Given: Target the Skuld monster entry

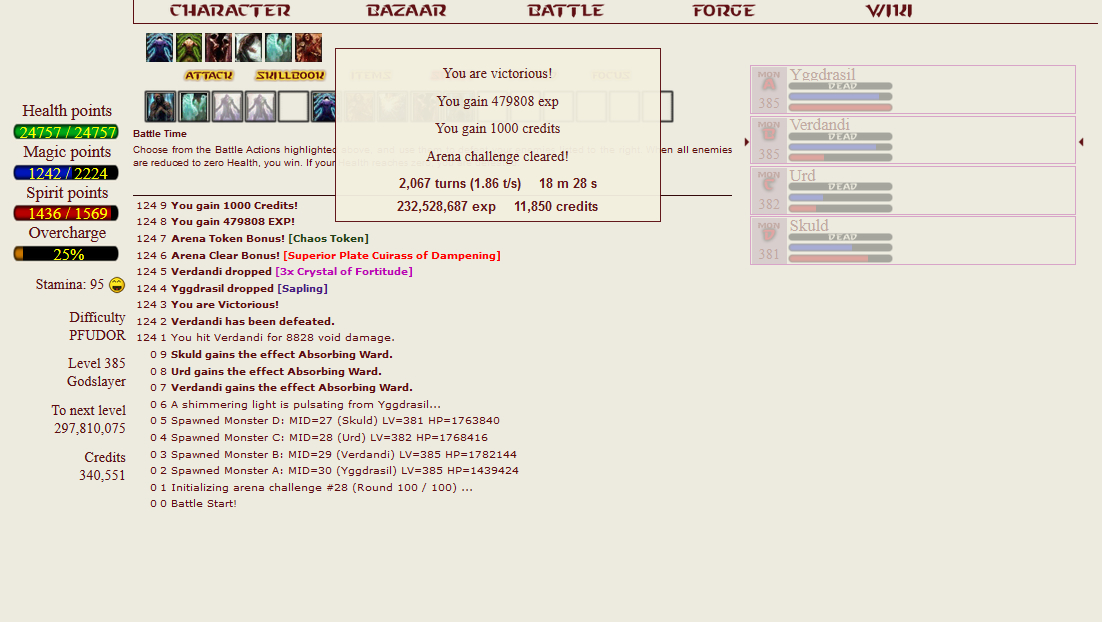Looking at the screenshot, I should (913, 240).
